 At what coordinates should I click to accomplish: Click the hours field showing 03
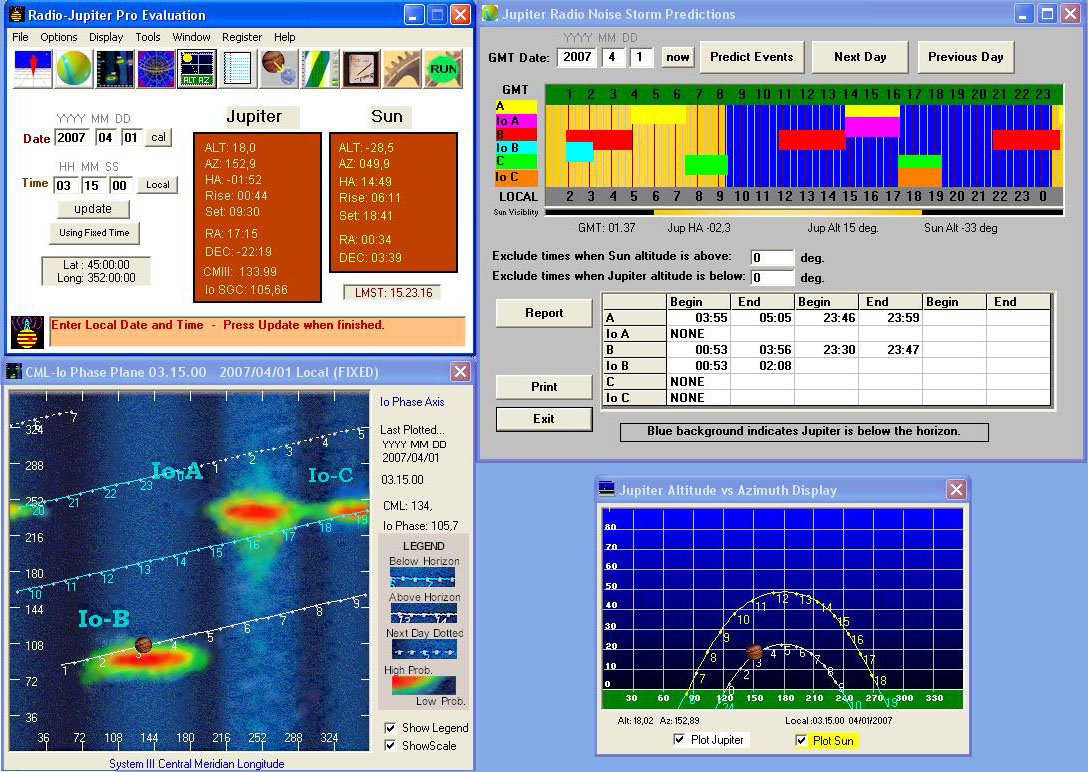tap(64, 185)
